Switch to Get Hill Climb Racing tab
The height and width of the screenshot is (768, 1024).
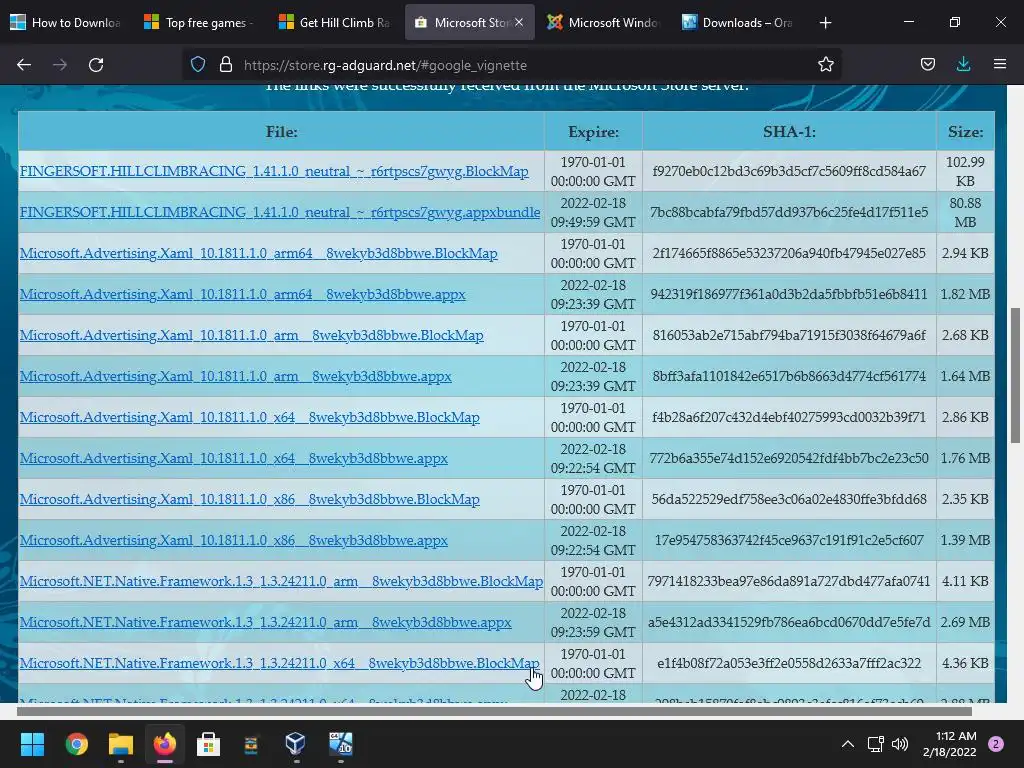click(334, 23)
